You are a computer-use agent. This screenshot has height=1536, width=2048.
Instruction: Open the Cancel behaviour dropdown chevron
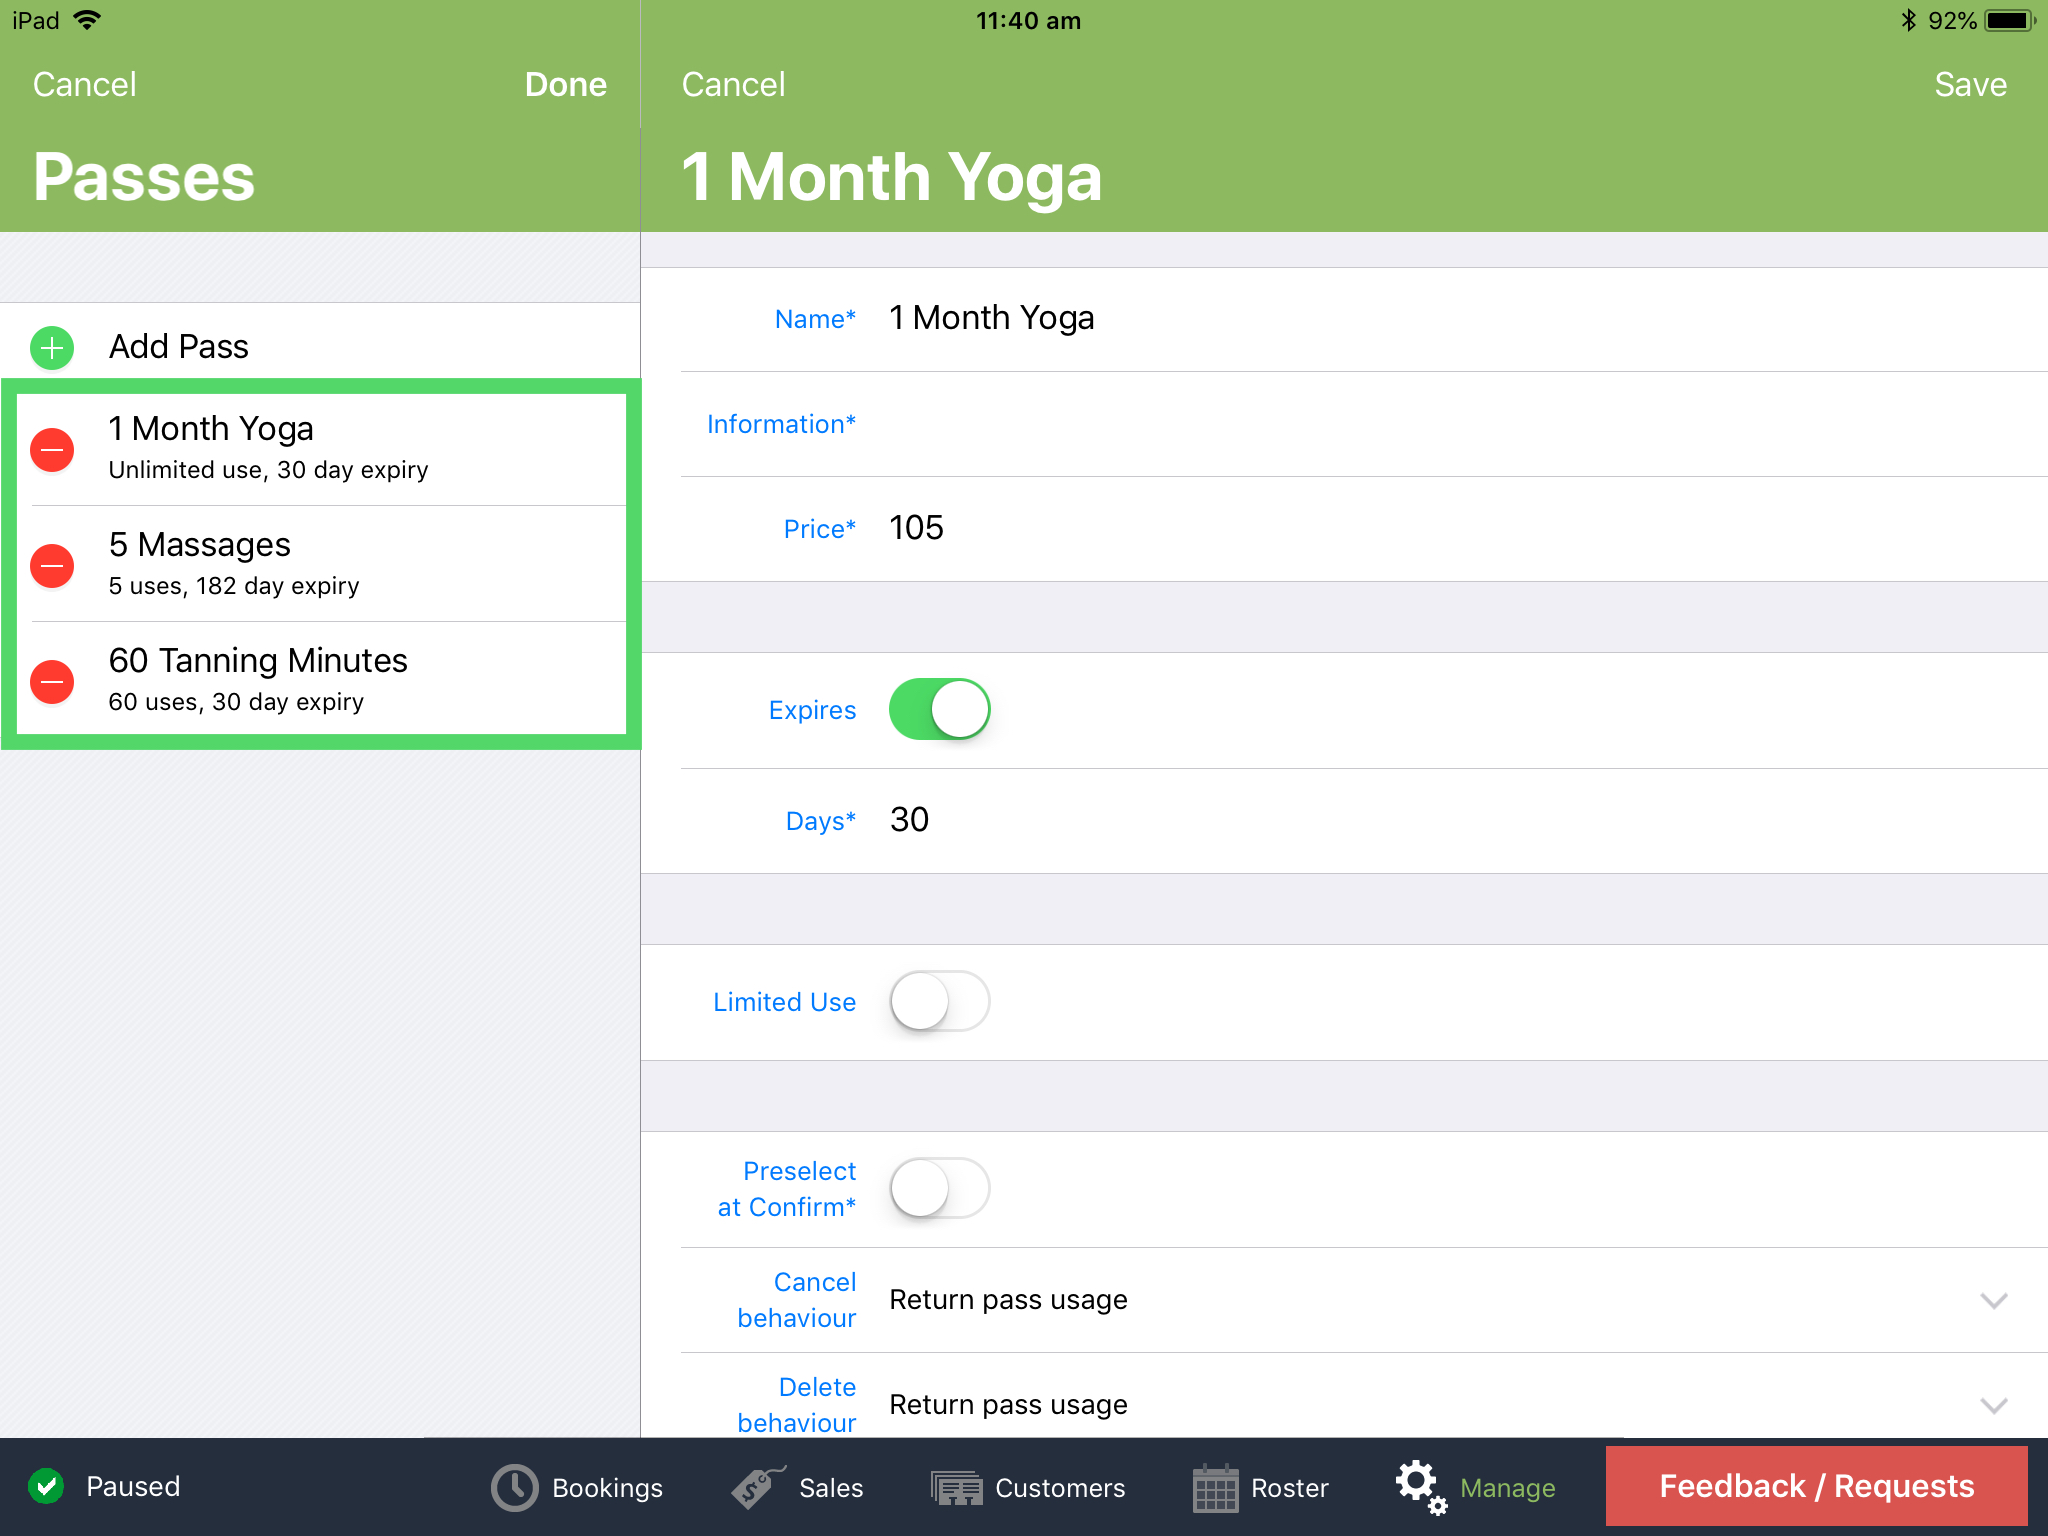(1993, 1300)
